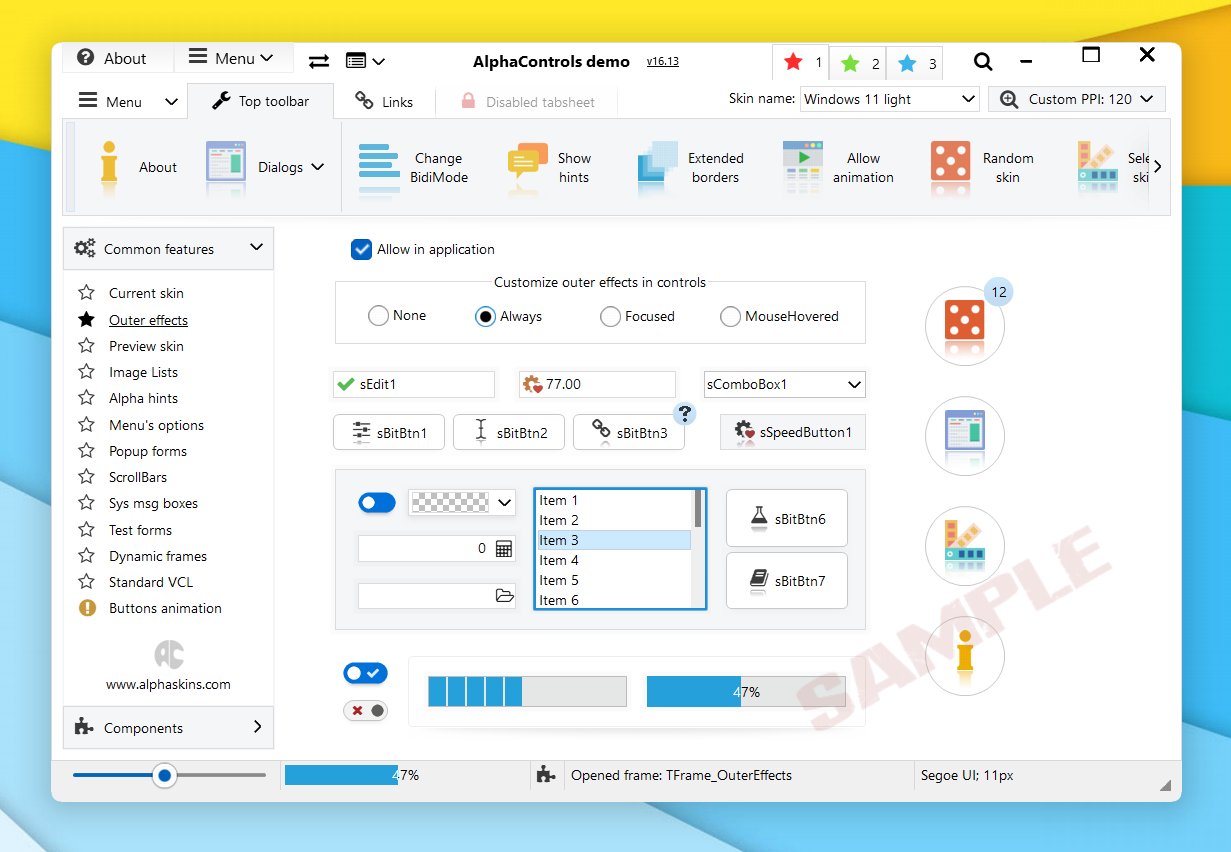Open the Skin name dropdown

890,99
